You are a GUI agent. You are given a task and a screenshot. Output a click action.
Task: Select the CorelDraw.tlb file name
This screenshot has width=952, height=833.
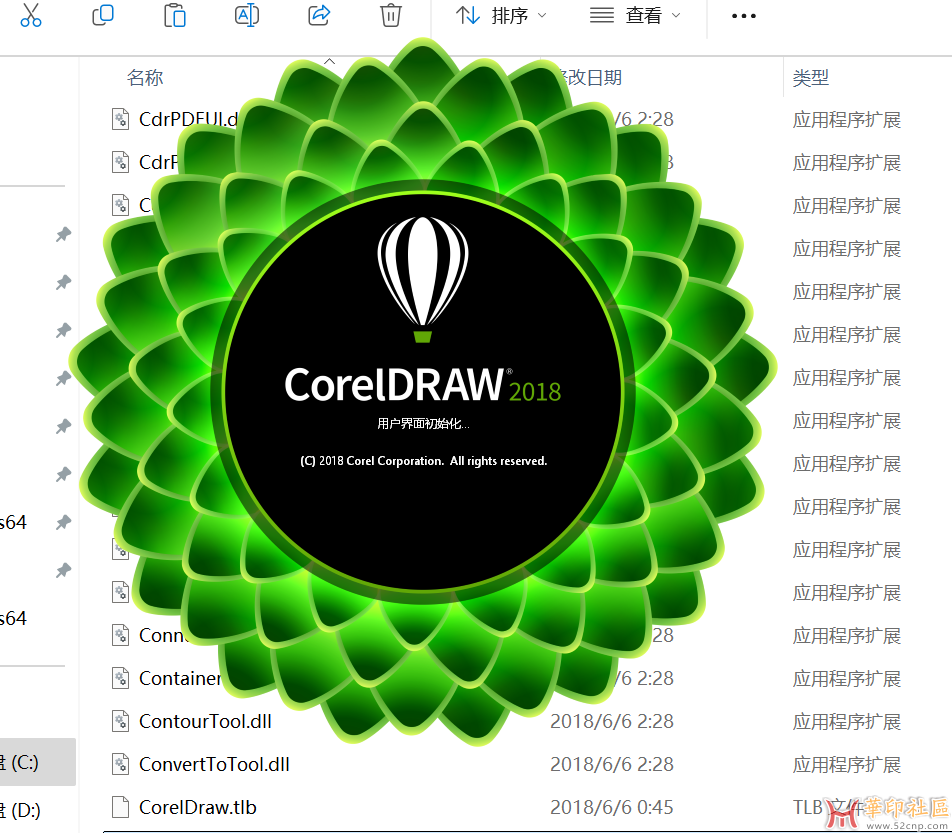pos(198,808)
